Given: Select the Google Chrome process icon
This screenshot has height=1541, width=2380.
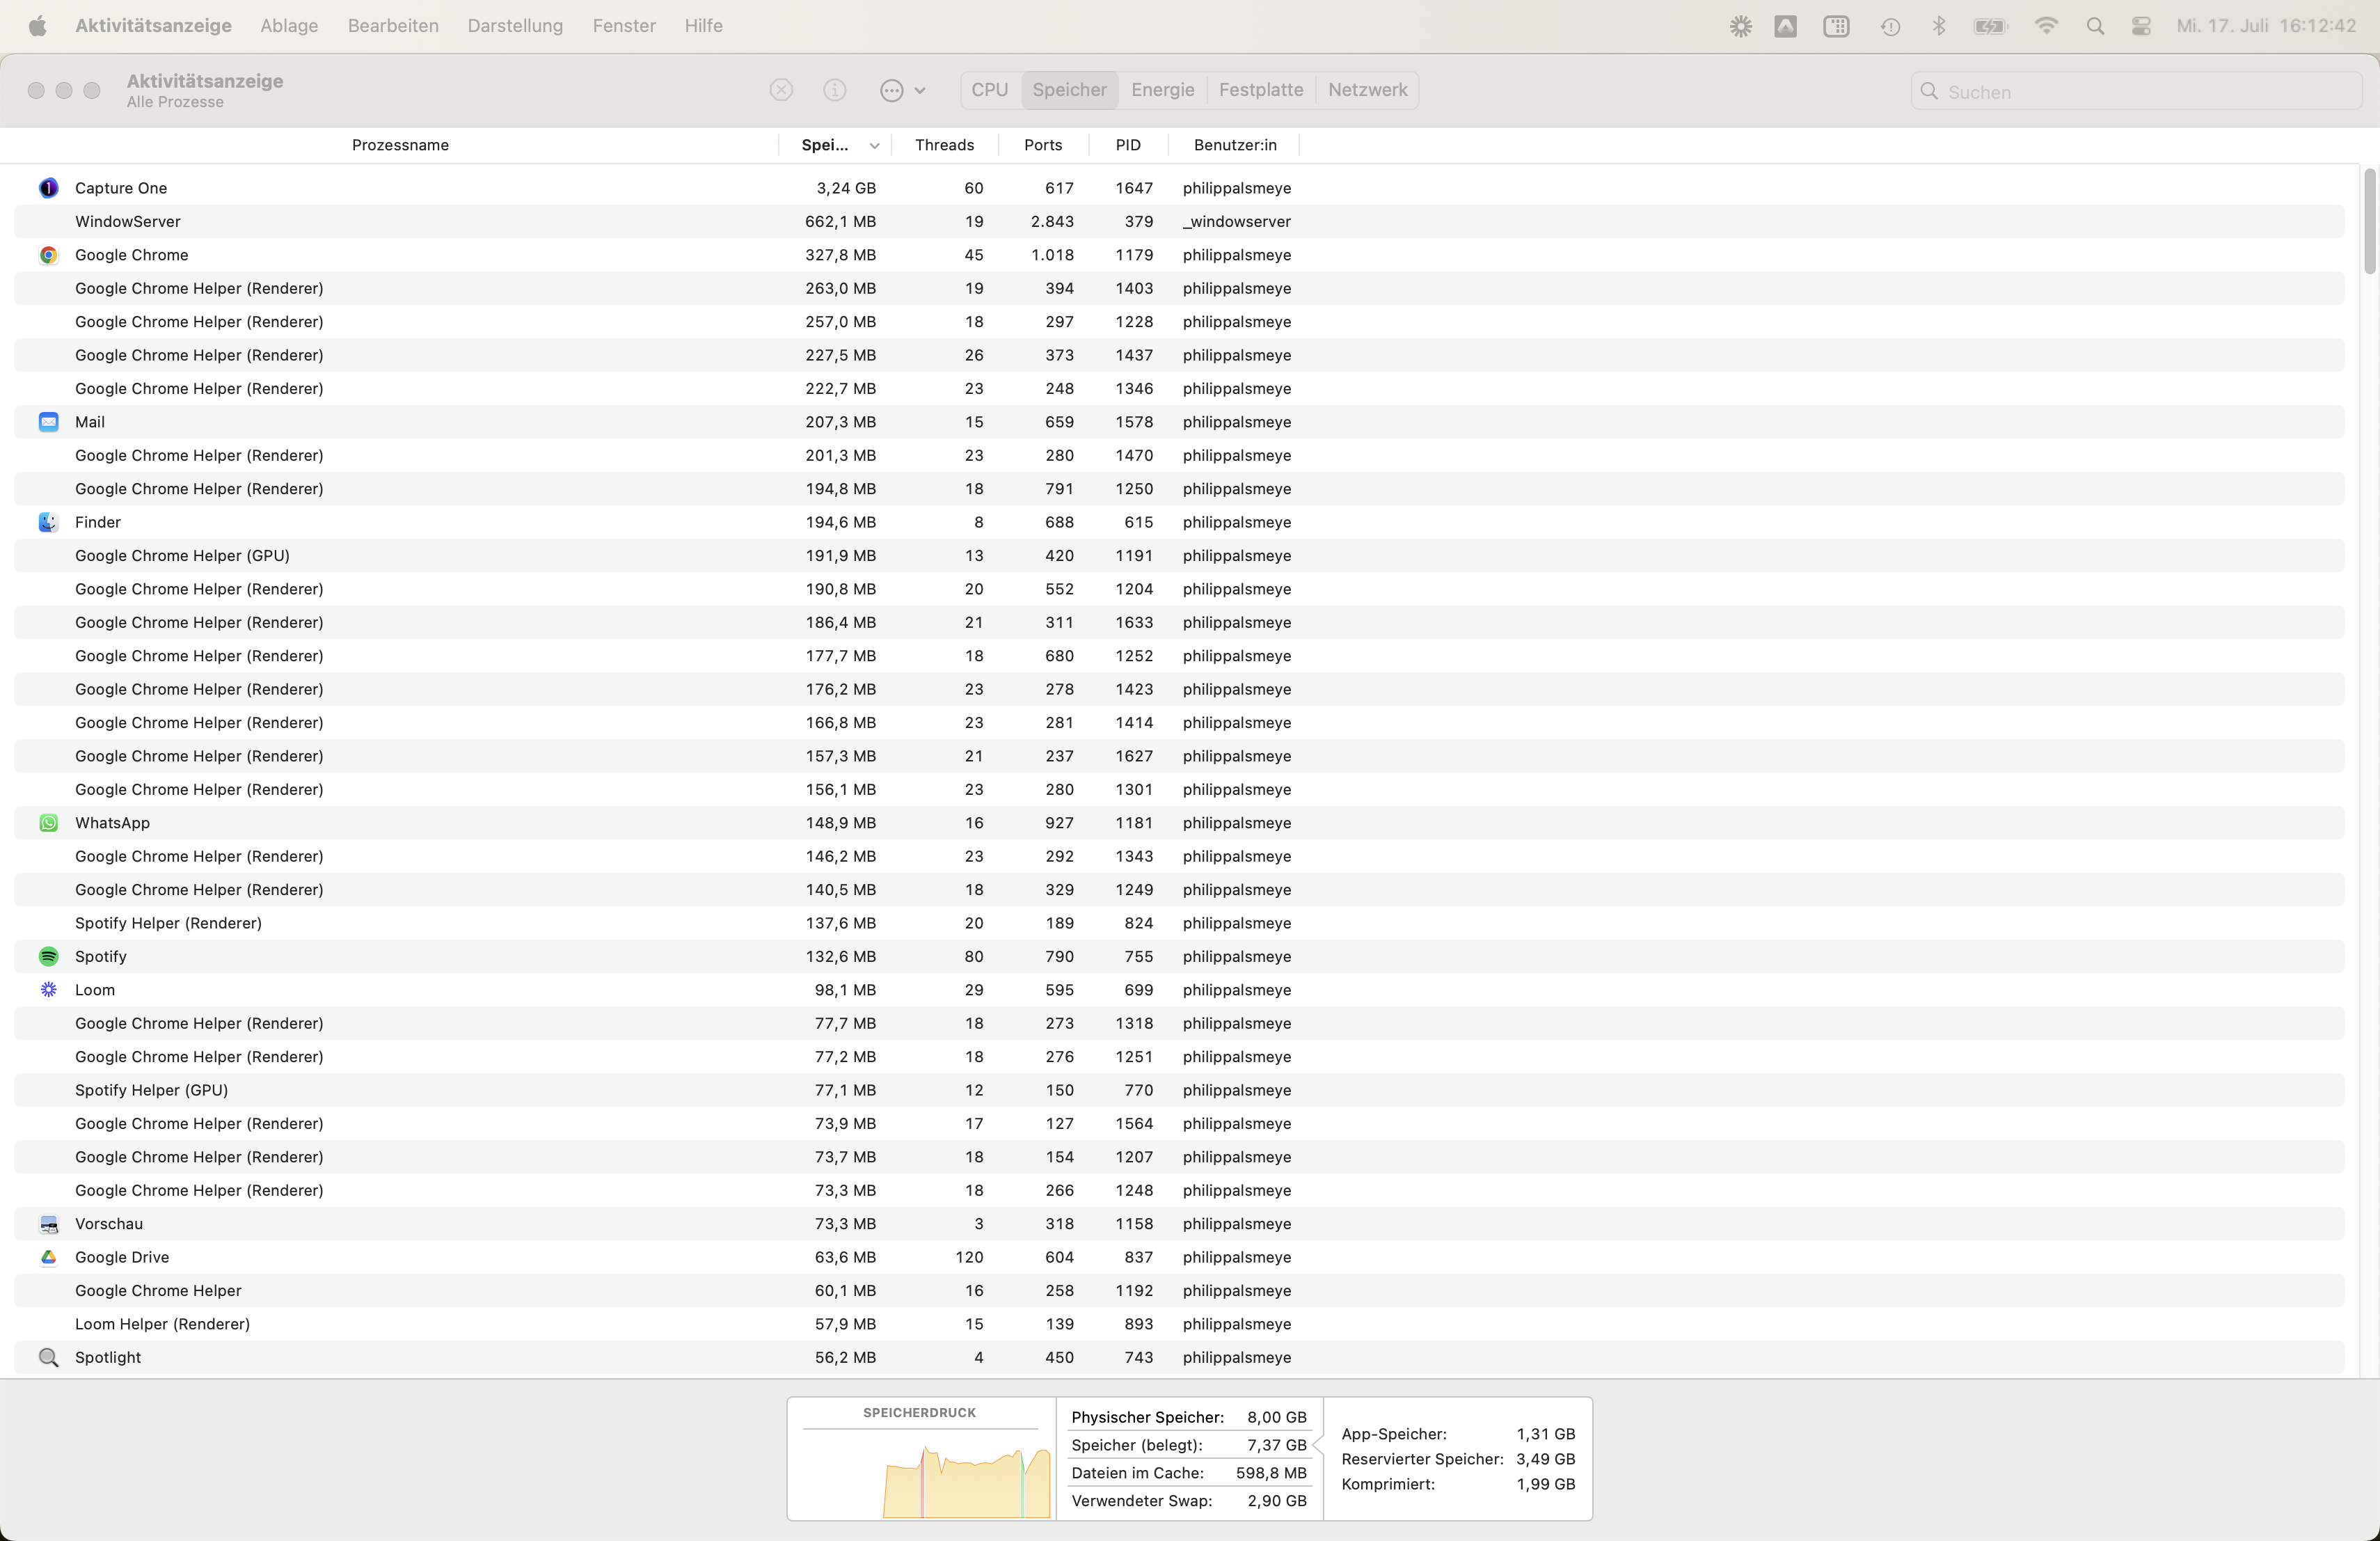Looking at the screenshot, I should pos(48,255).
